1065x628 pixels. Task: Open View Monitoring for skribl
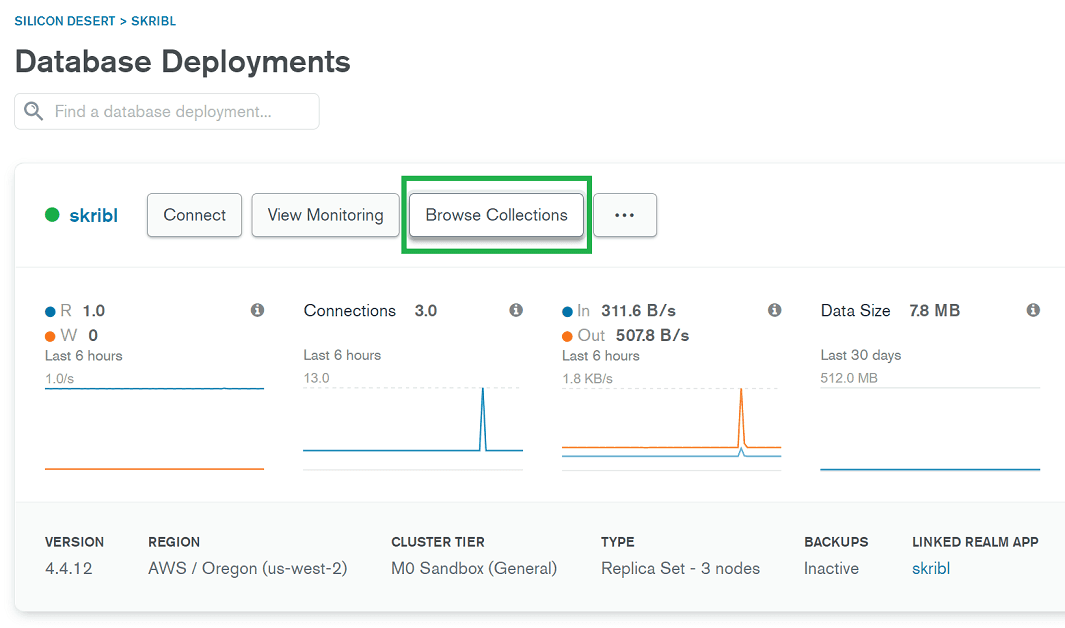pyautogui.click(x=325, y=215)
